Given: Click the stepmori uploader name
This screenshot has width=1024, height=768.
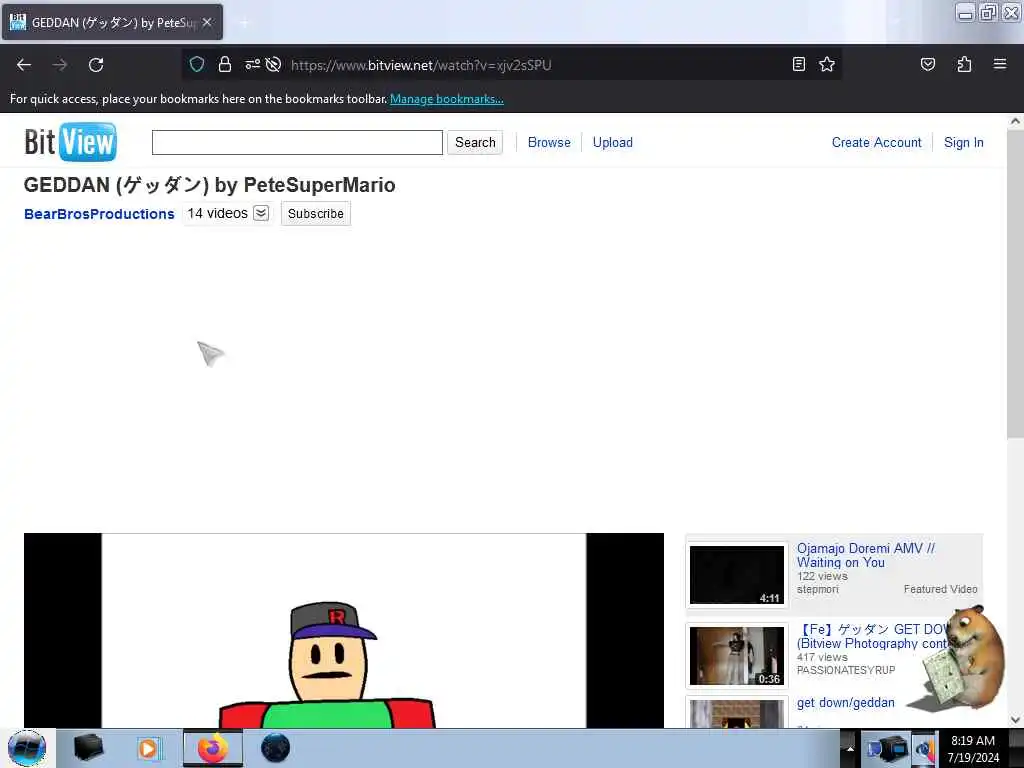Looking at the screenshot, I should [x=817, y=589].
